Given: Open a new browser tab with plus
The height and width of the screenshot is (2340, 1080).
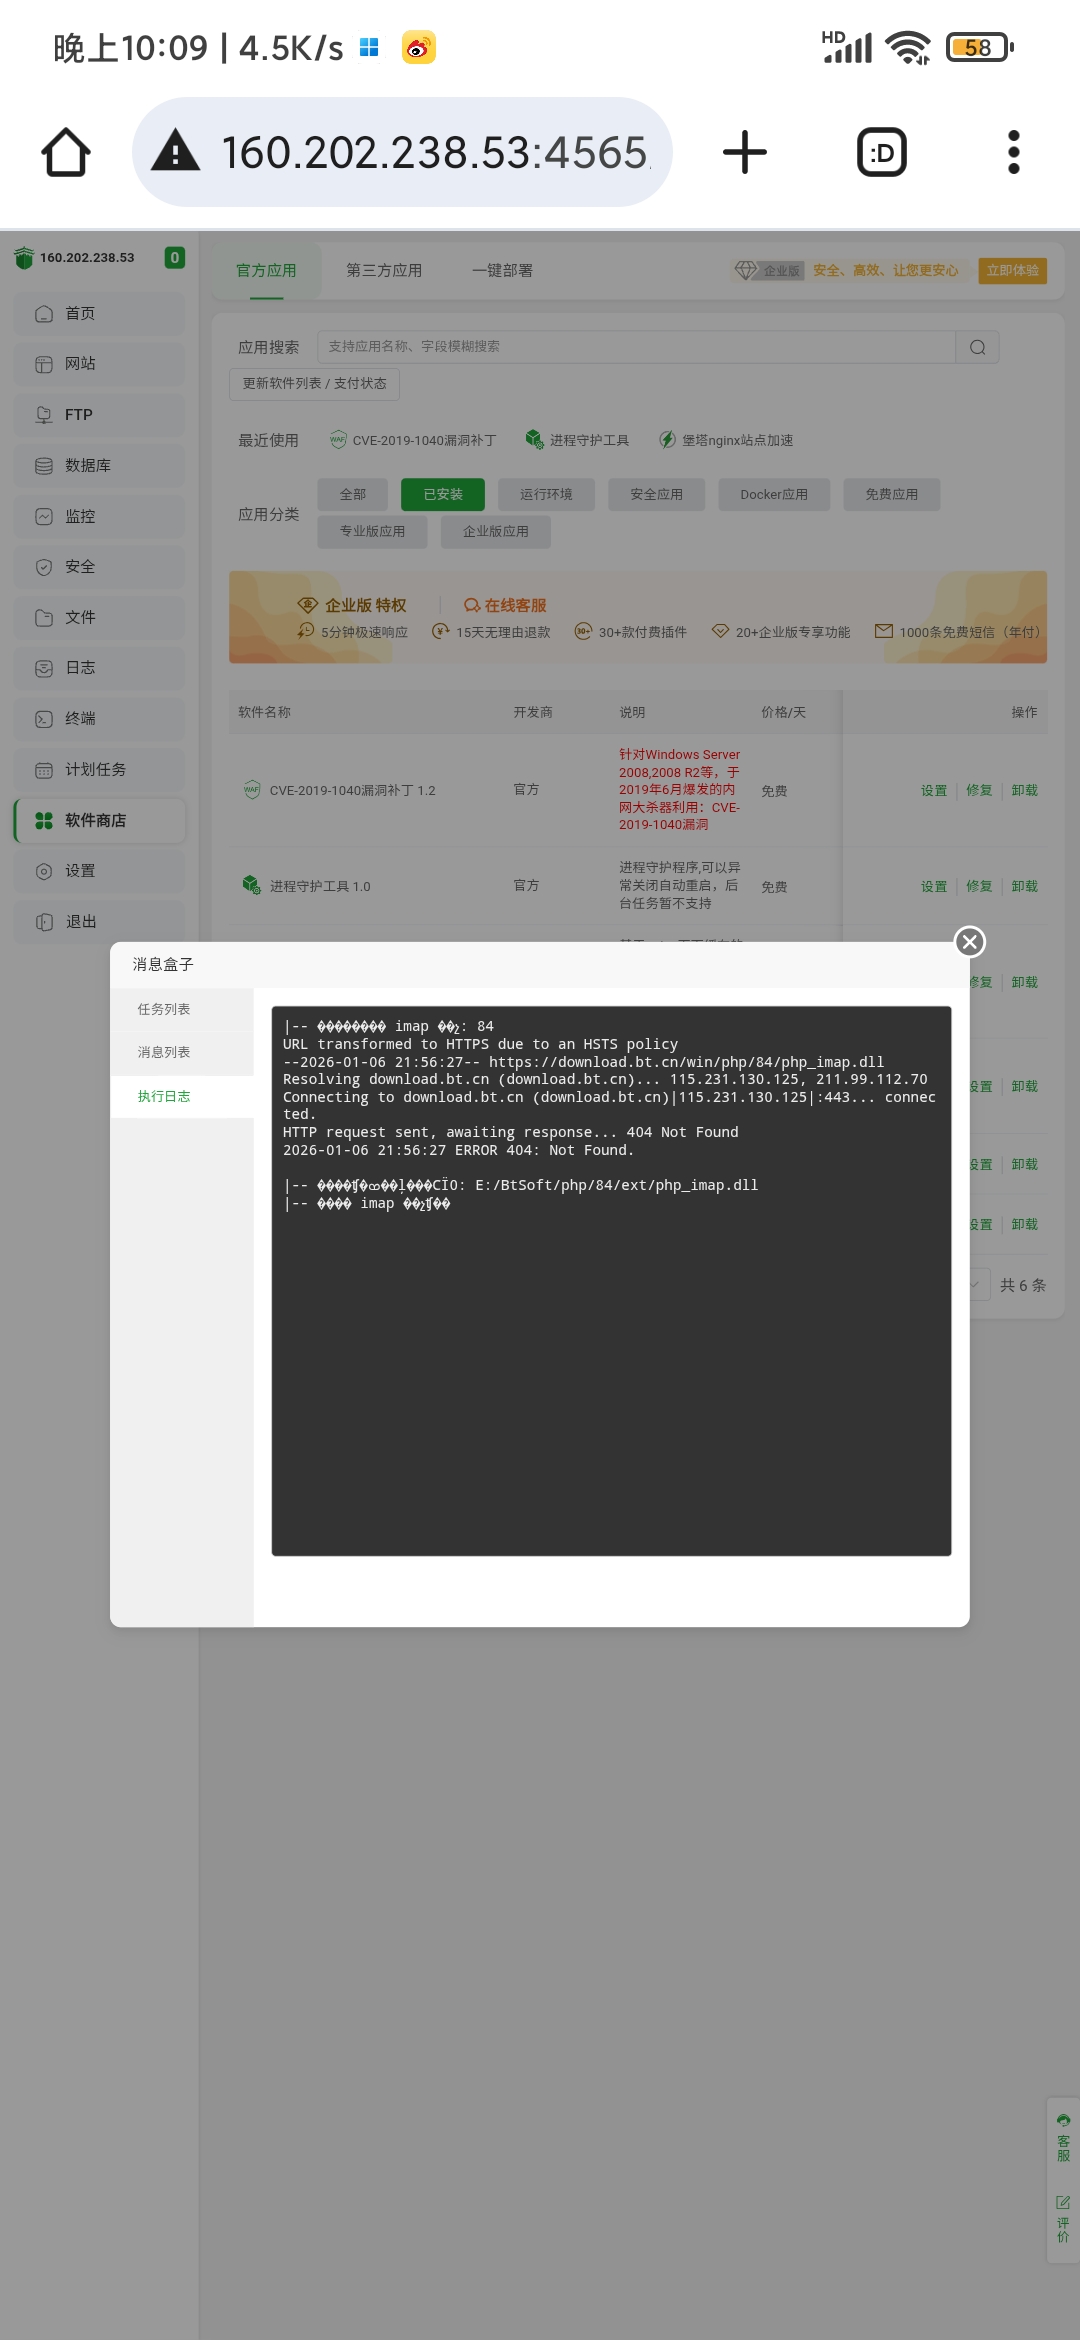Looking at the screenshot, I should (x=745, y=152).
